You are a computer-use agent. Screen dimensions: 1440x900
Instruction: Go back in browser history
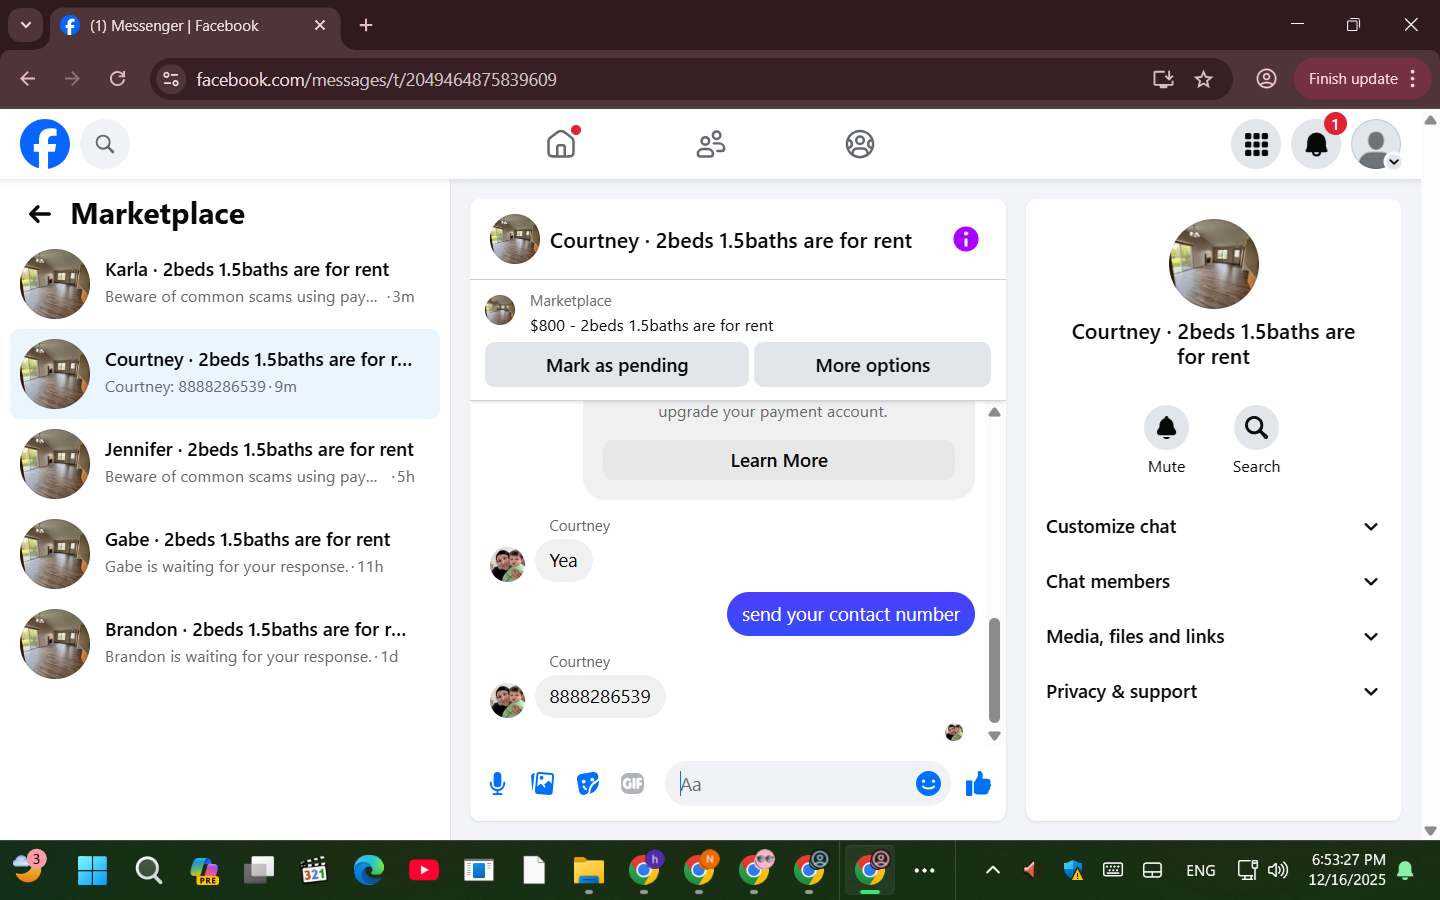28,79
